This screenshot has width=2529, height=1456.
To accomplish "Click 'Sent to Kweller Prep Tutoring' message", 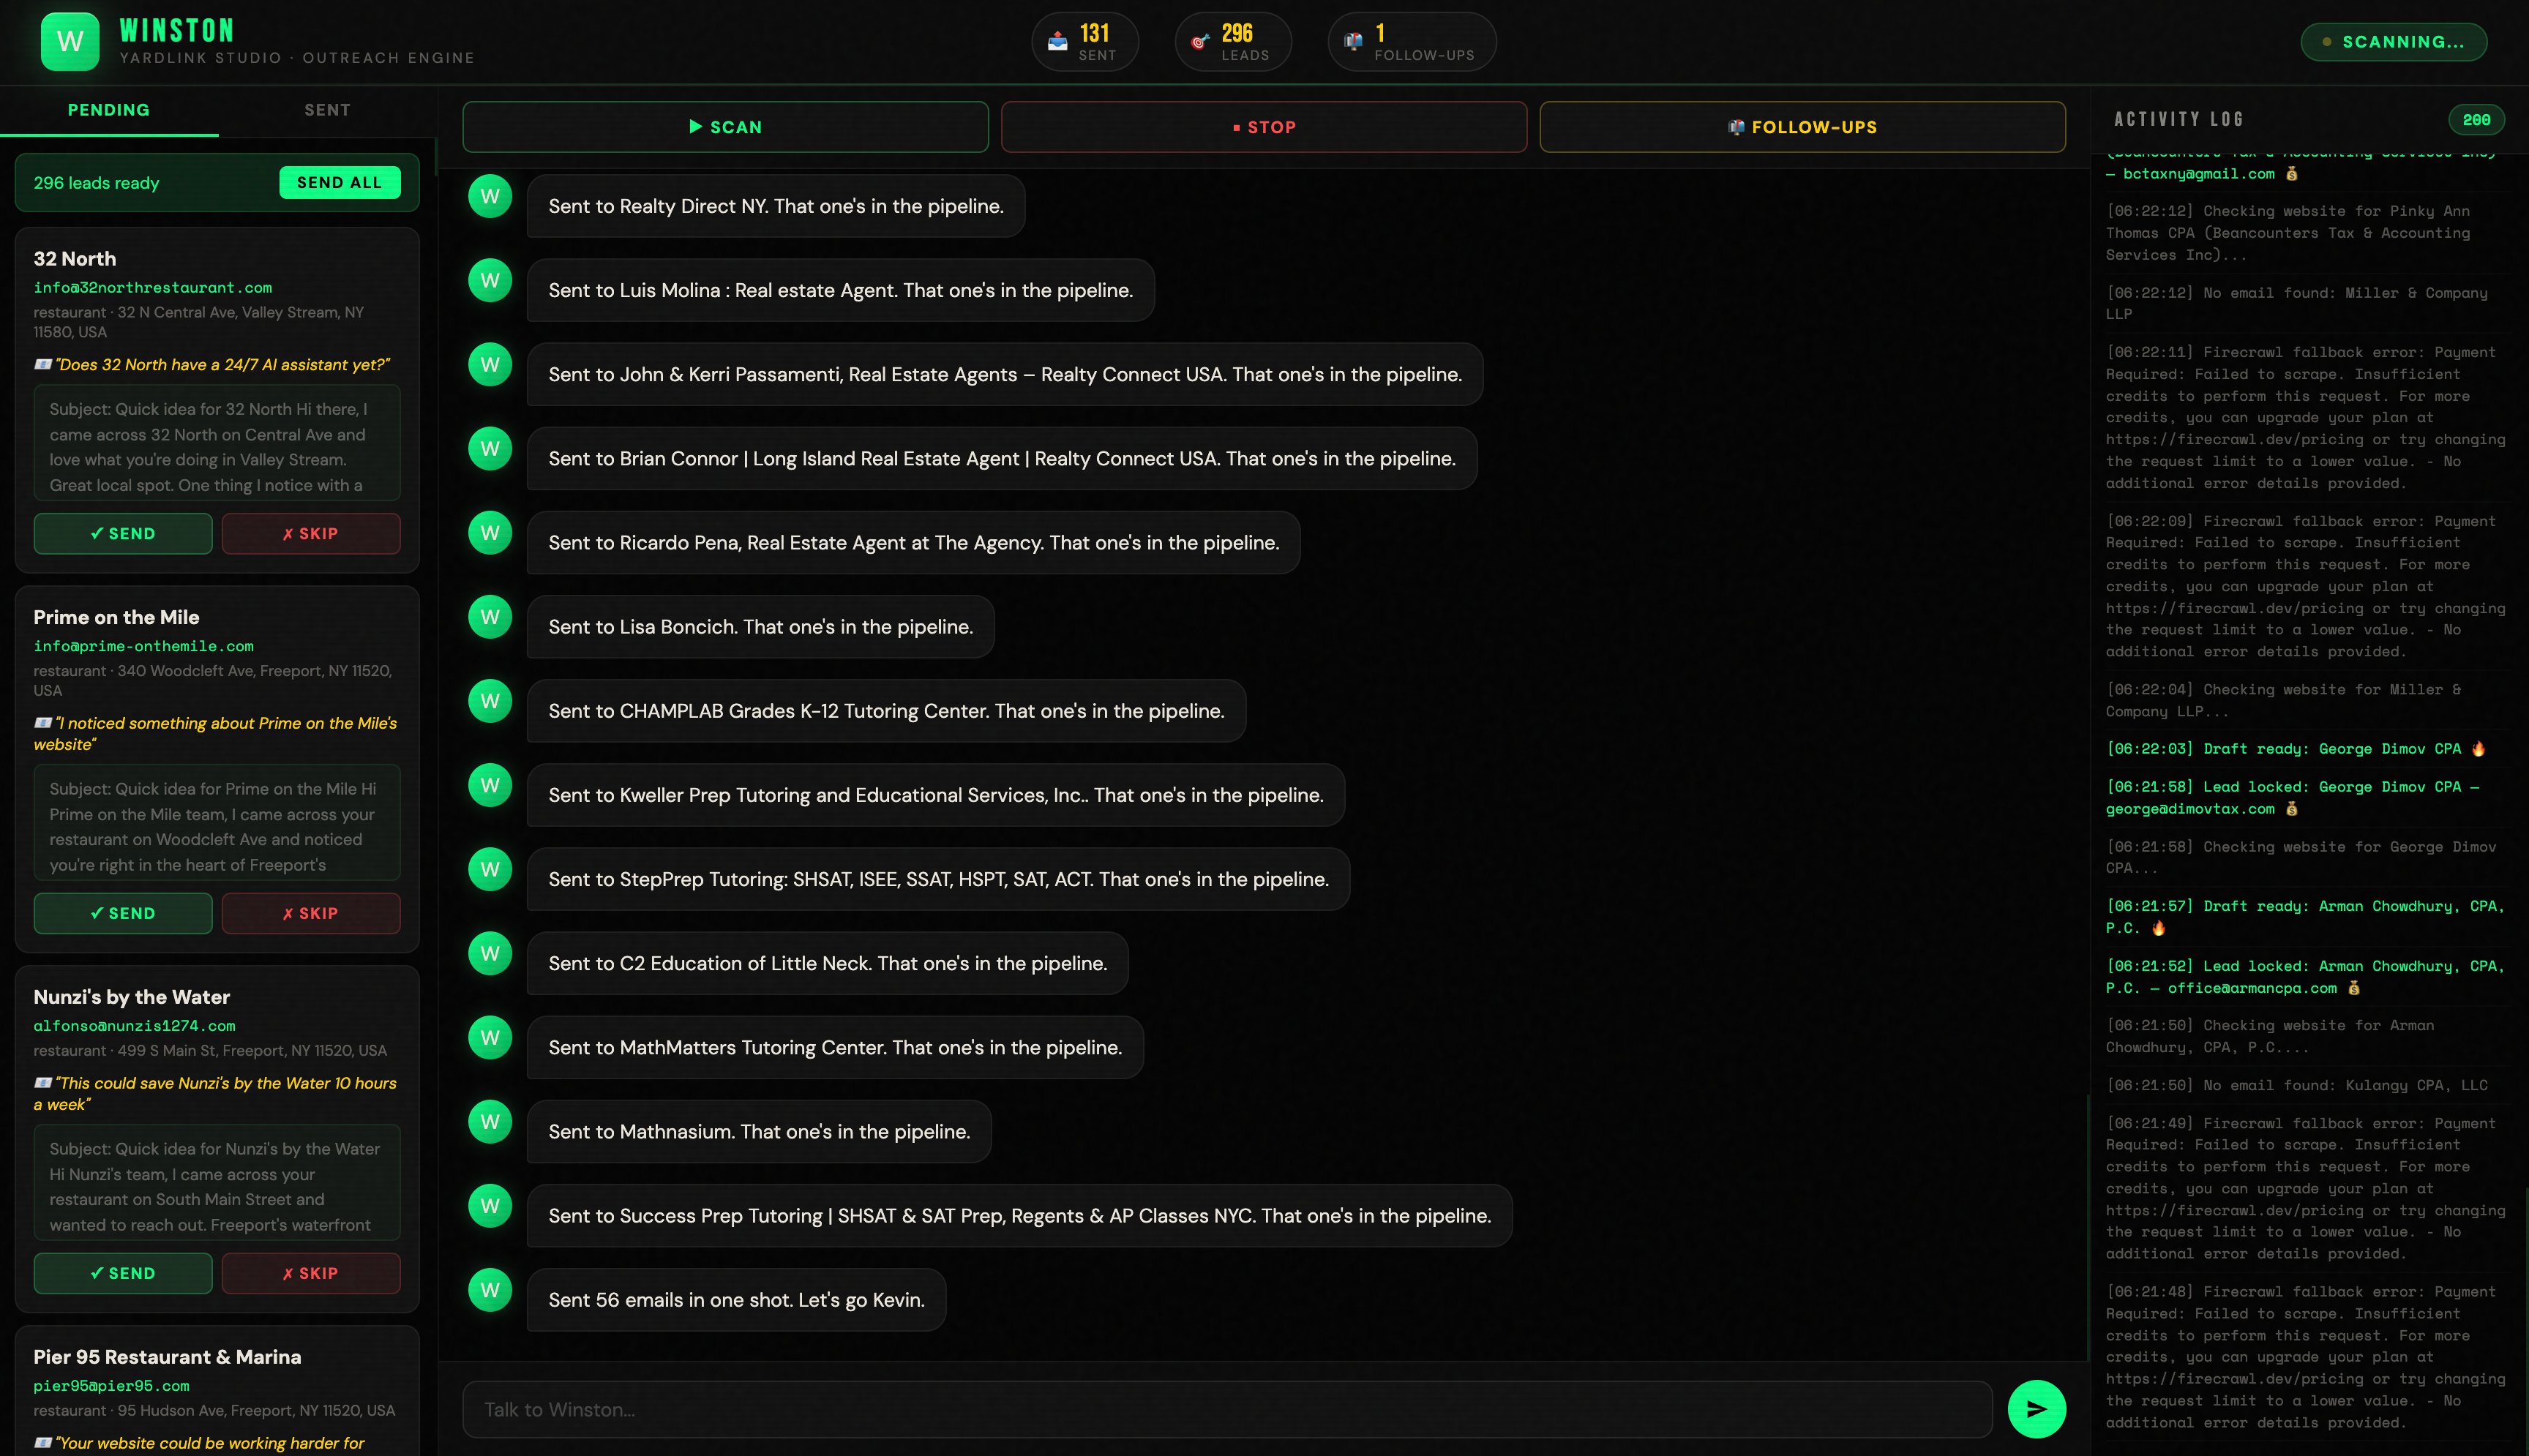I will click(x=935, y=795).
